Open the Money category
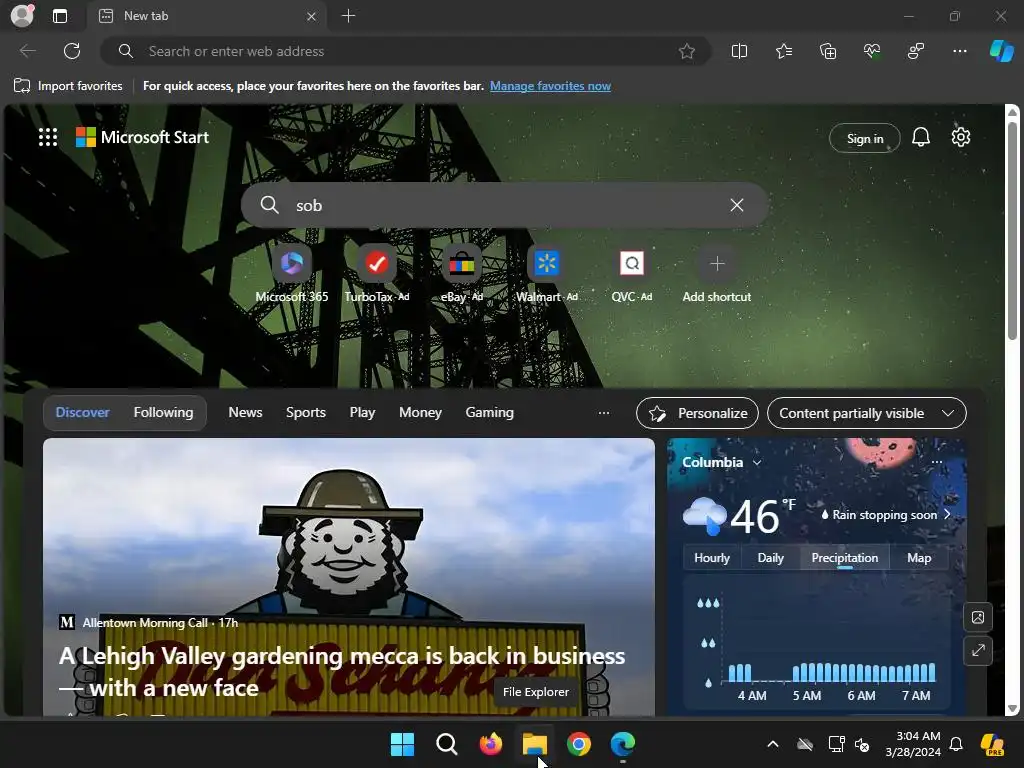Image resolution: width=1024 pixels, height=768 pixels. 420,412
